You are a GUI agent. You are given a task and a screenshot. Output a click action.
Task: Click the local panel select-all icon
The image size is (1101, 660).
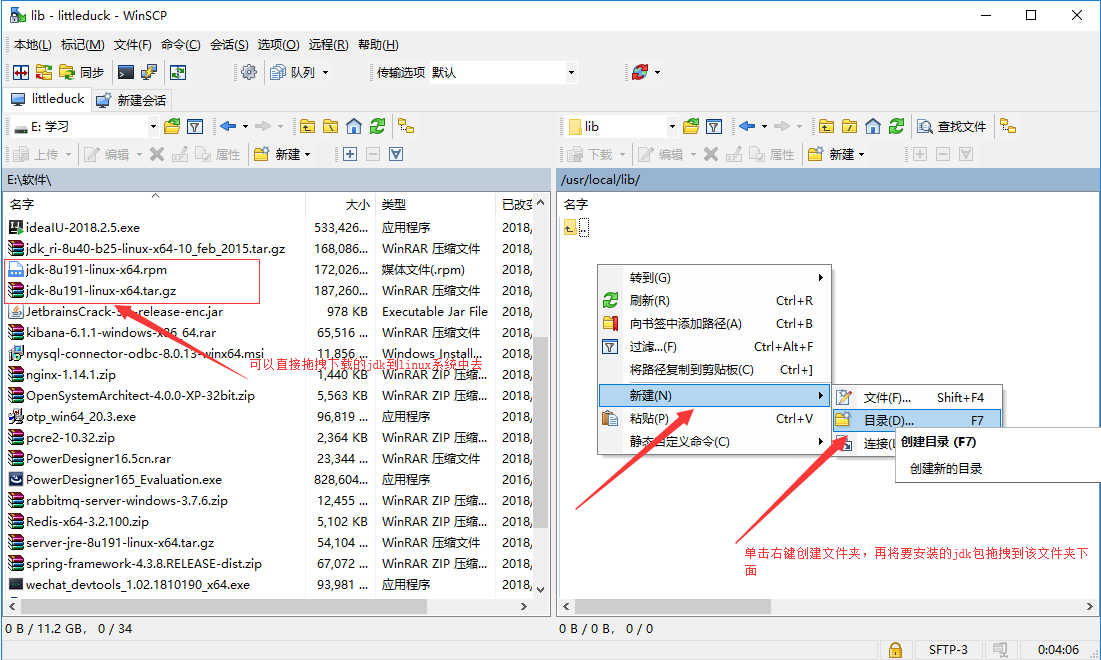point(396,154)
